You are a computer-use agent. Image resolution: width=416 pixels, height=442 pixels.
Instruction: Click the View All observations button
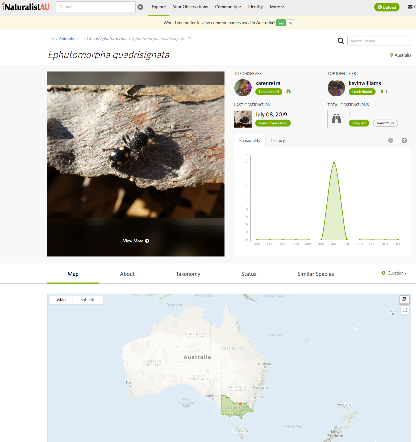359,123
